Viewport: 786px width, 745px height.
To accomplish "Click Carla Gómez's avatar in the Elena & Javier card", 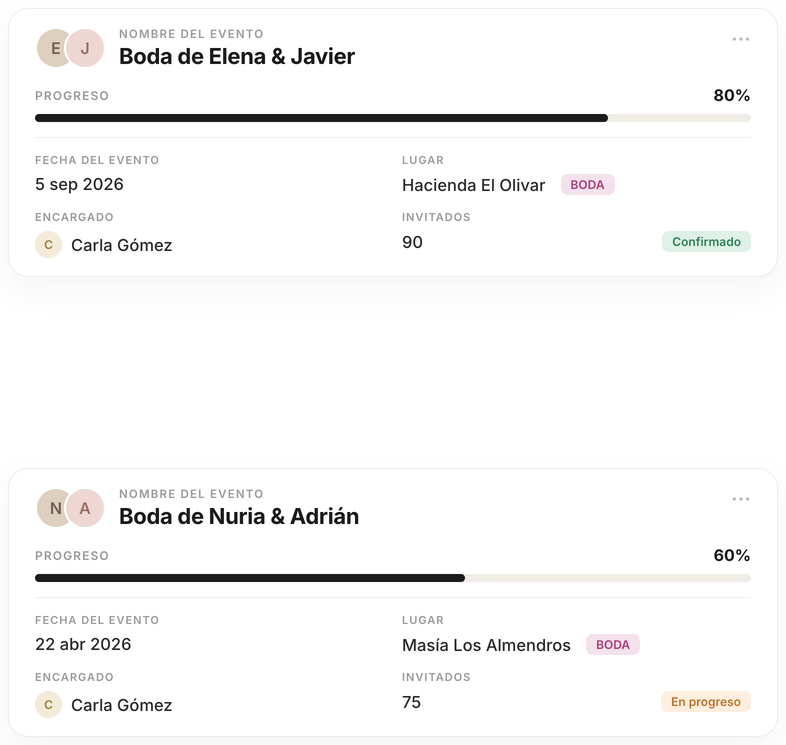I will click(48, 245).
